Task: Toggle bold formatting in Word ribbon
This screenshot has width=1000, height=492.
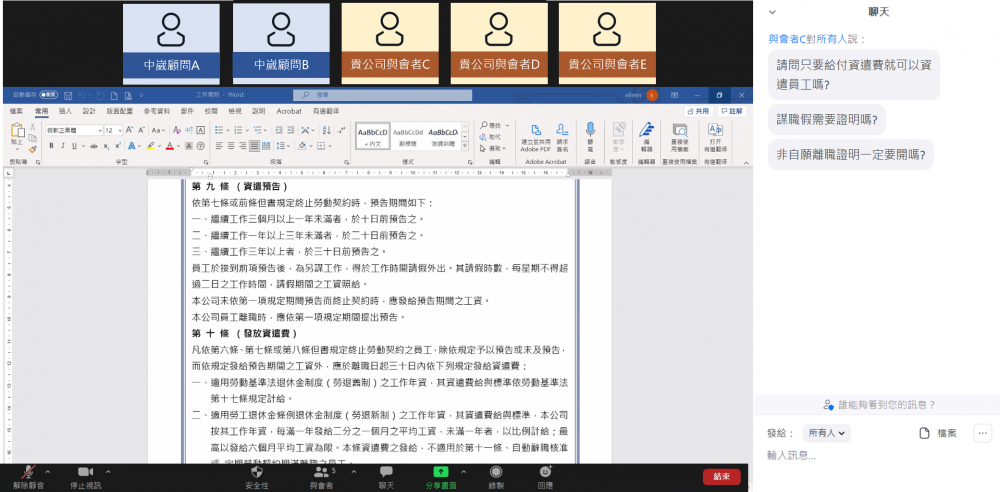Action: pyautogui.click(x=49, y=146)
